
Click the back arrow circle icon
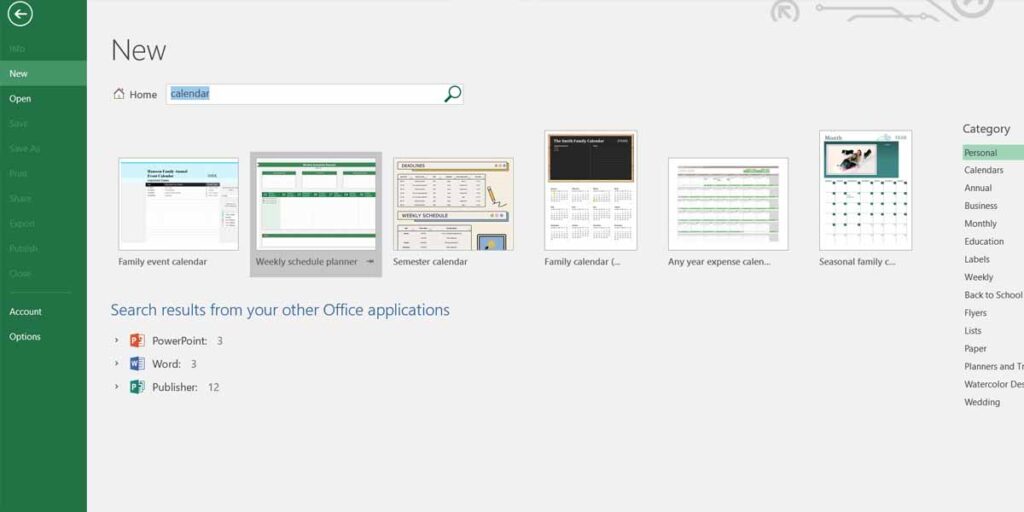20,14
